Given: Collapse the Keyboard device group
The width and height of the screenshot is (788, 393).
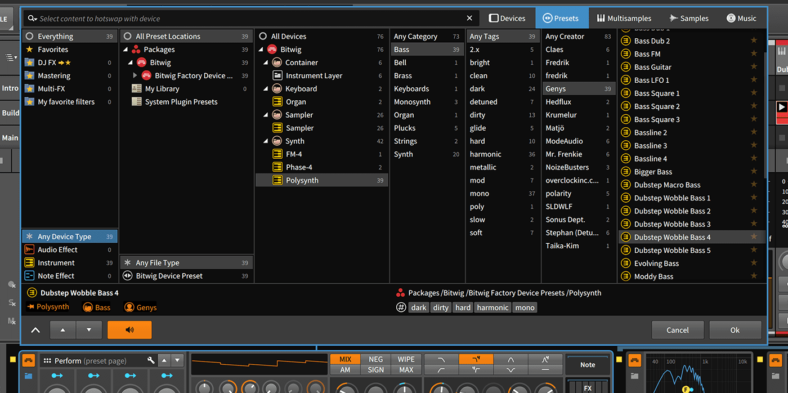Looking at the screenshot, I should pyautogui.click(x=266, y=88).
